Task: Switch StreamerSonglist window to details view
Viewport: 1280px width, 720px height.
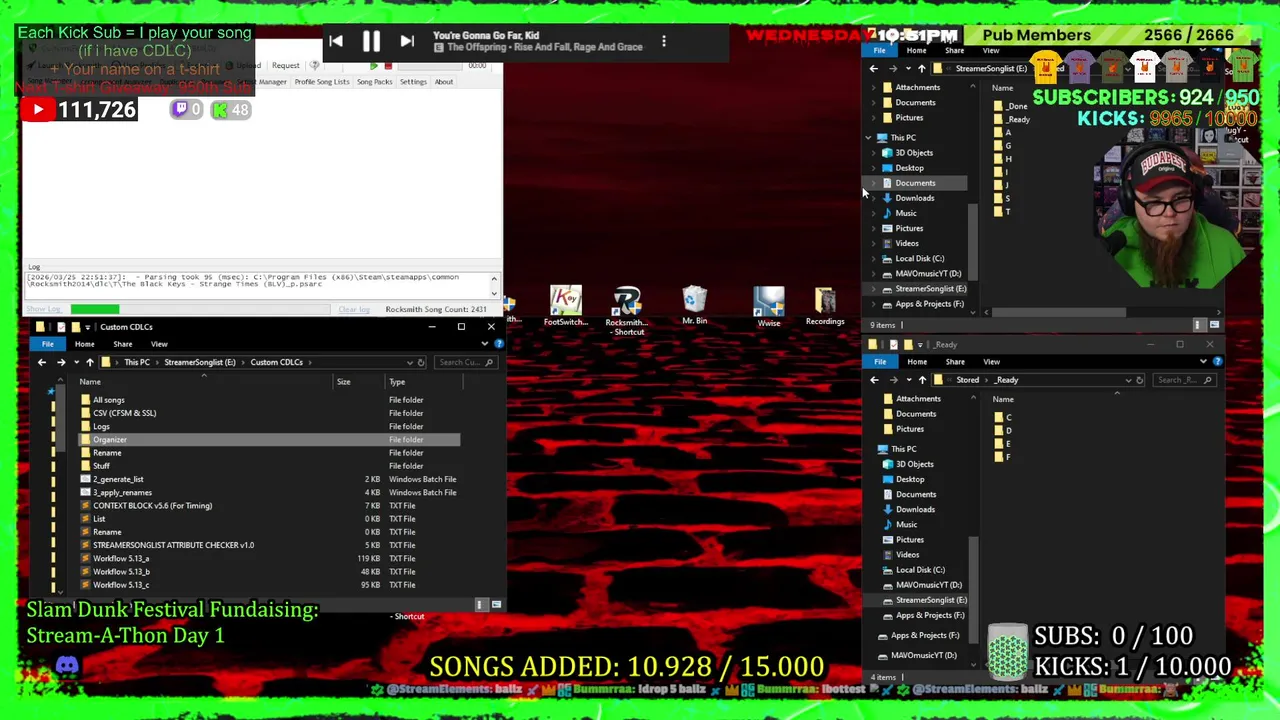Action: tap(1198, 325)
